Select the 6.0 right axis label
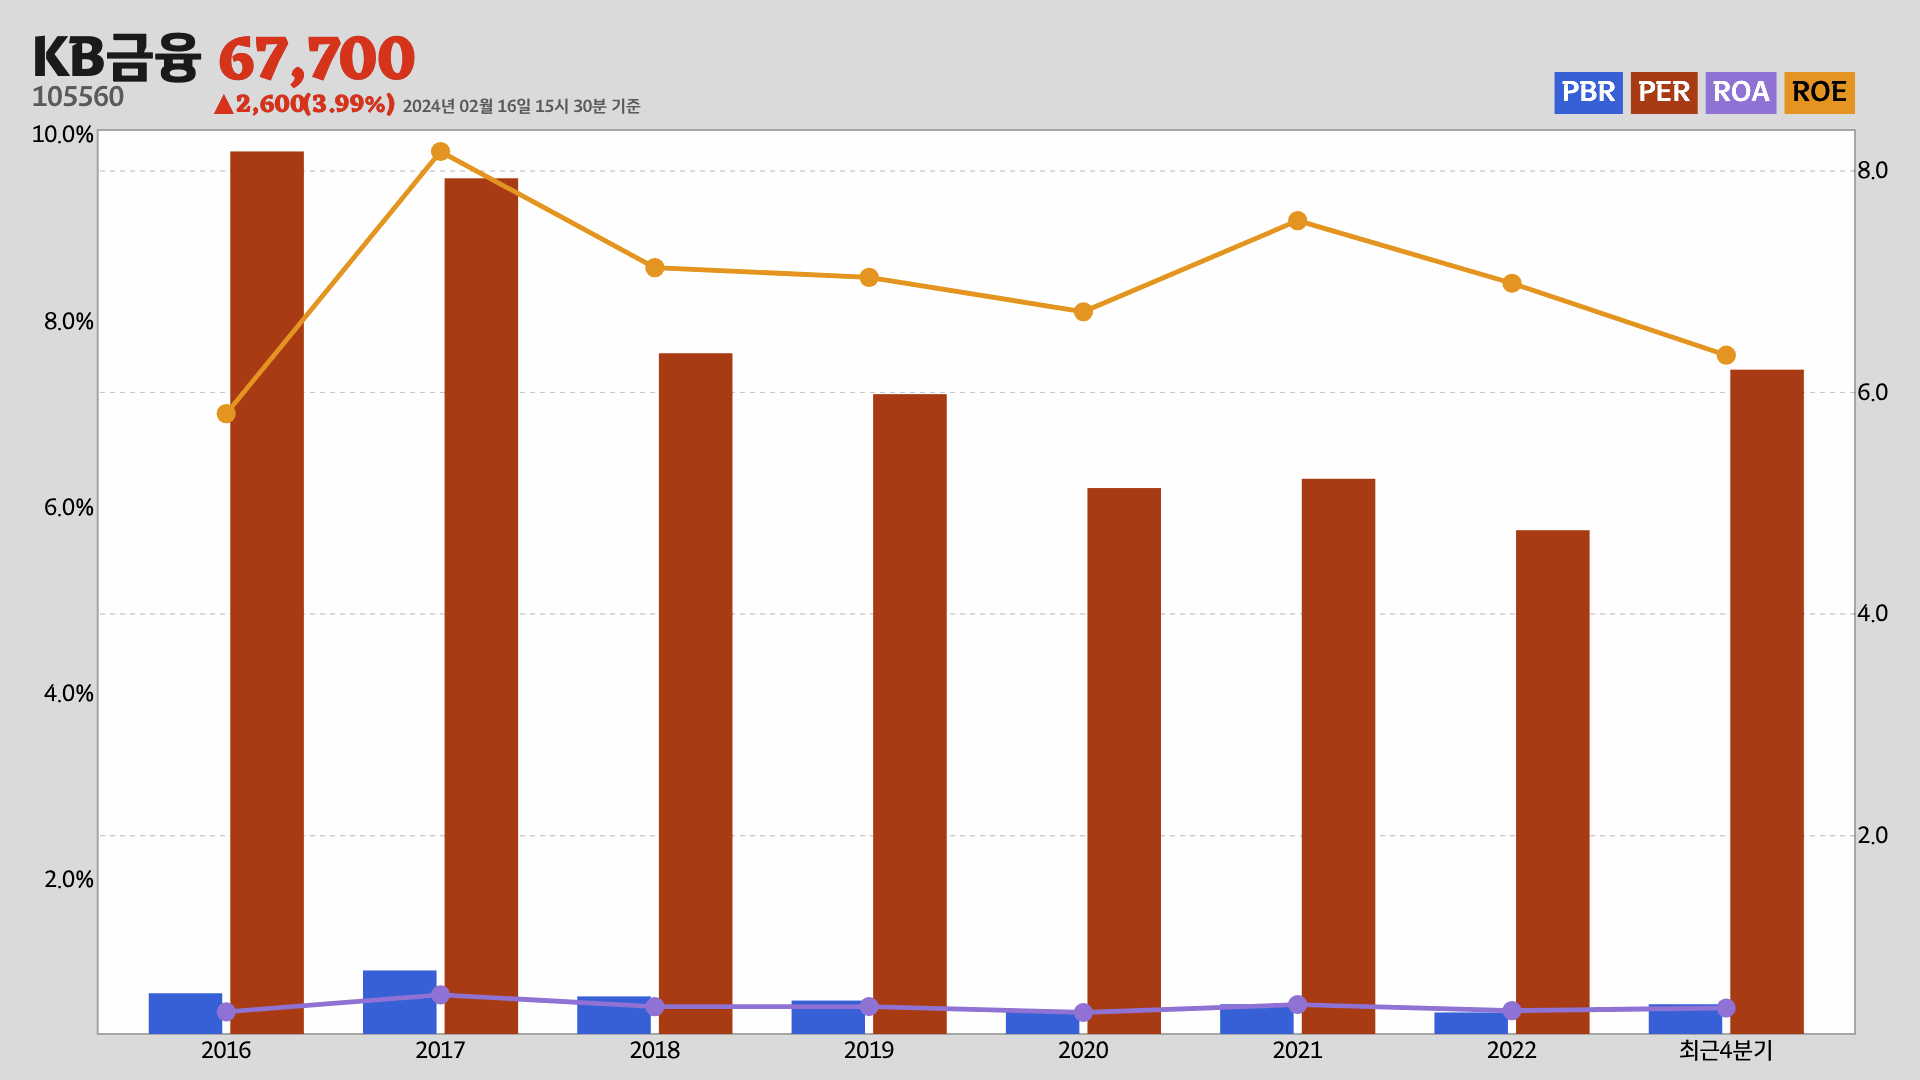The height and width of the screenshot is (1080, 1920). point(1872,393)
